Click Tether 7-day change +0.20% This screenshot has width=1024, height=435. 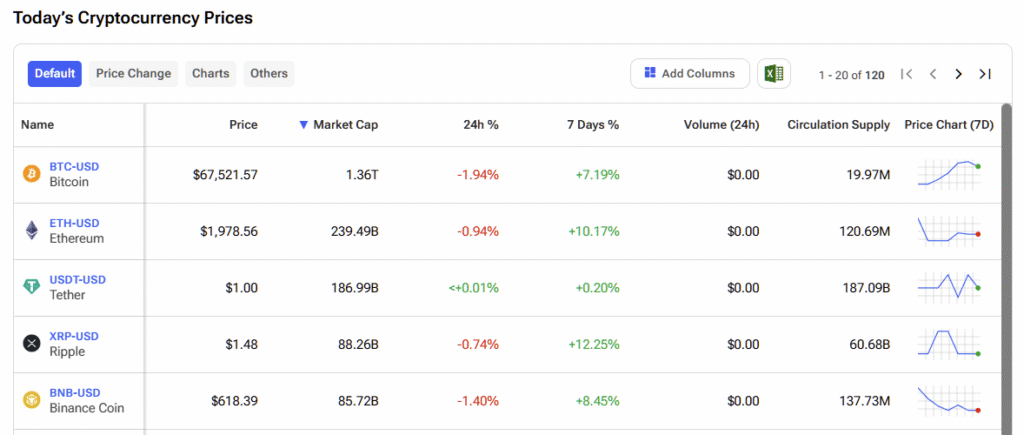coord(597,287)
